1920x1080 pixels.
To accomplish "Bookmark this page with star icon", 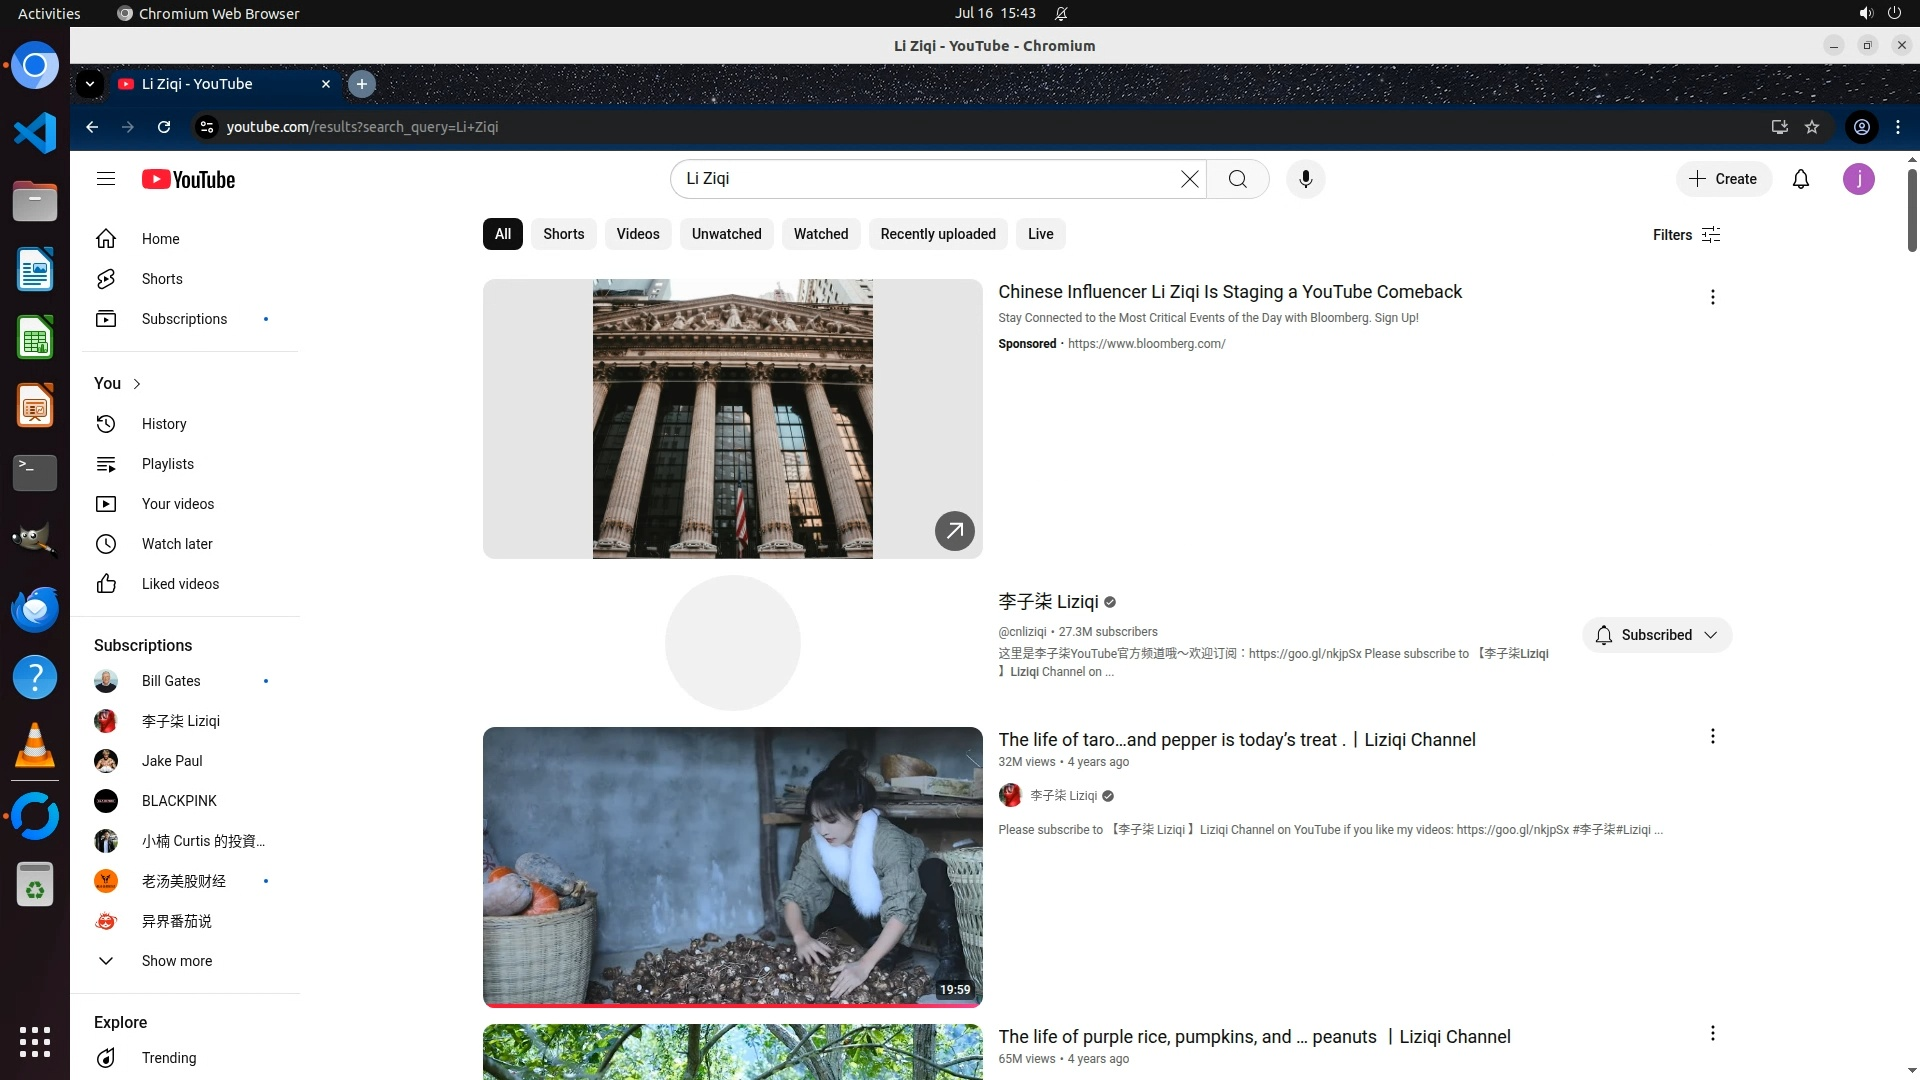I will coord(1812,127).
